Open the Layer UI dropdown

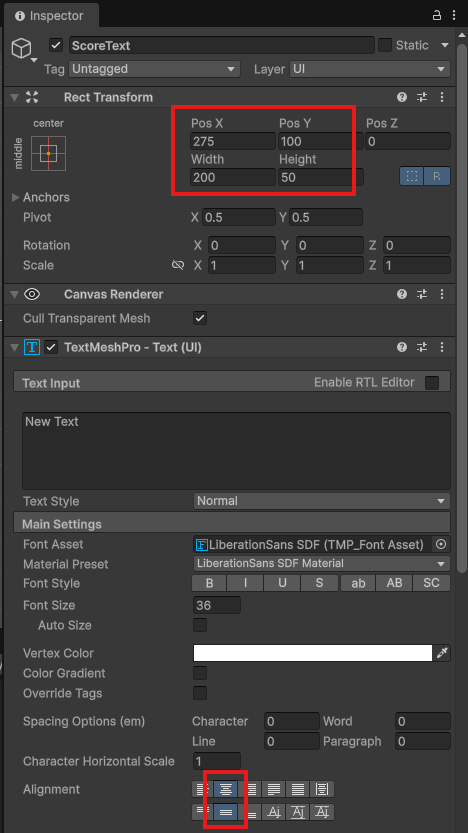[370, 69]
